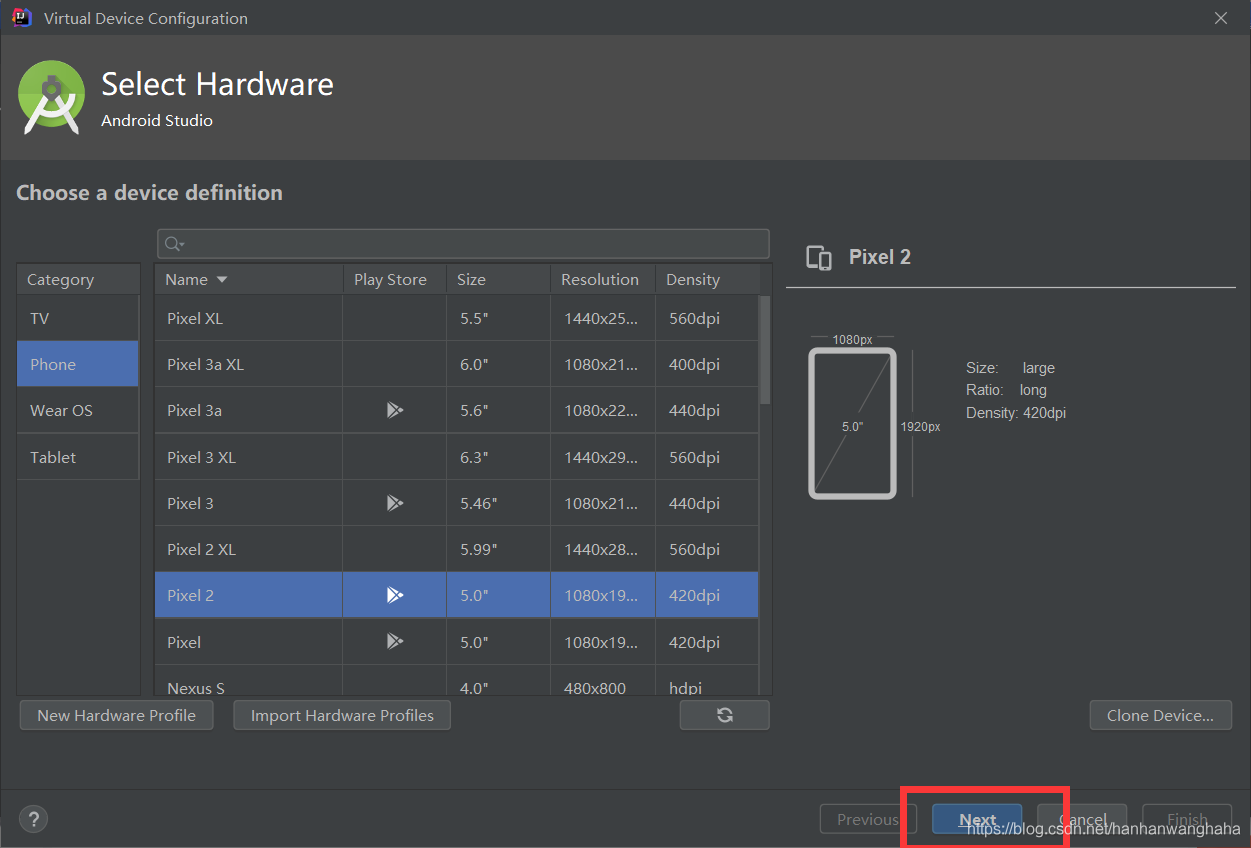Image resolution: width=1251 pixels, height=848 pixels.
Task: Select the Wear OS category
Action: [x=57, y=410]
